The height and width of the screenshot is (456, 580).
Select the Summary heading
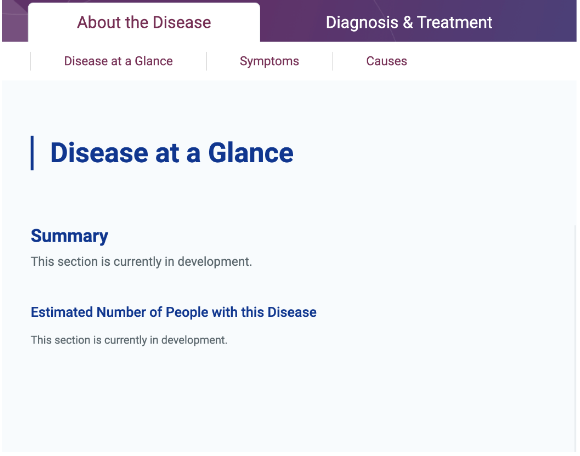[x=70, y=236]
